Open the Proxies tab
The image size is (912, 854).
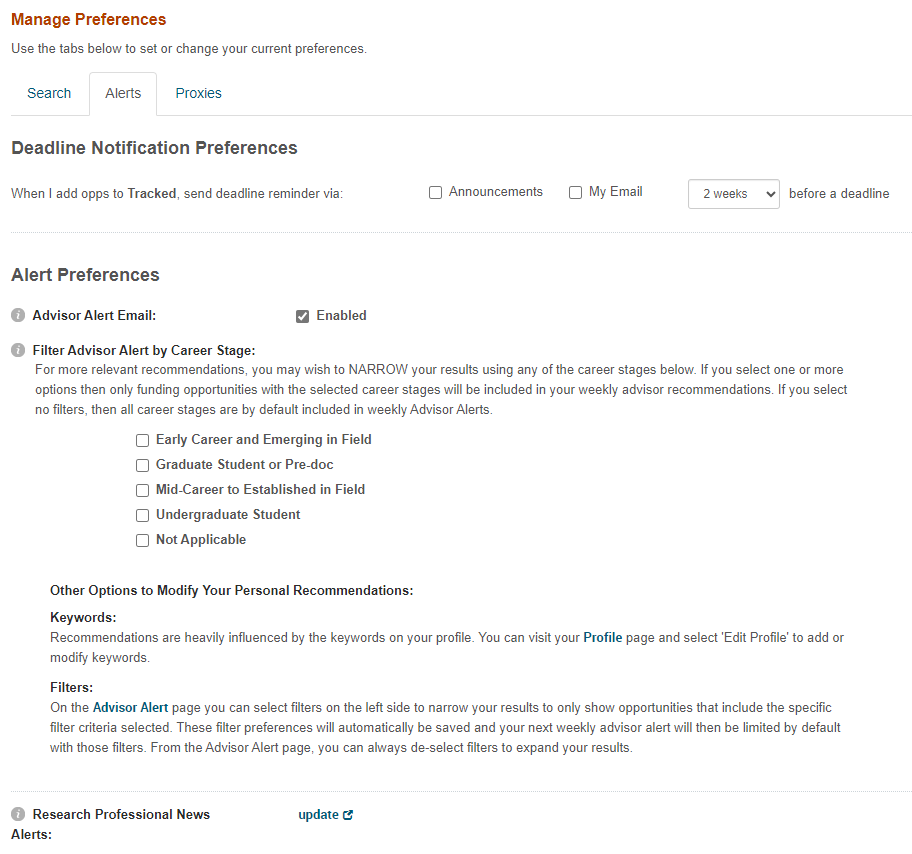coord(198,93)
